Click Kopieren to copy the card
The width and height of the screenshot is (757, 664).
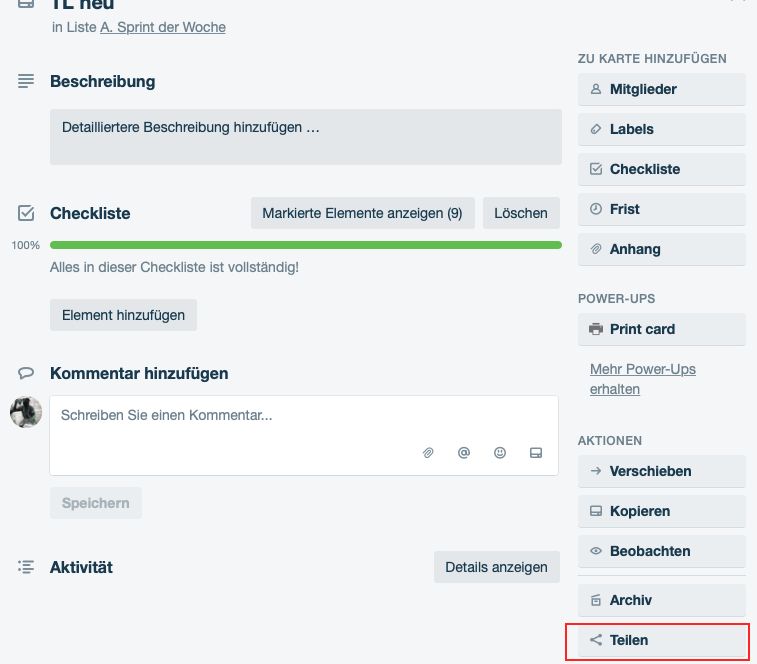(x=661, y=511)
